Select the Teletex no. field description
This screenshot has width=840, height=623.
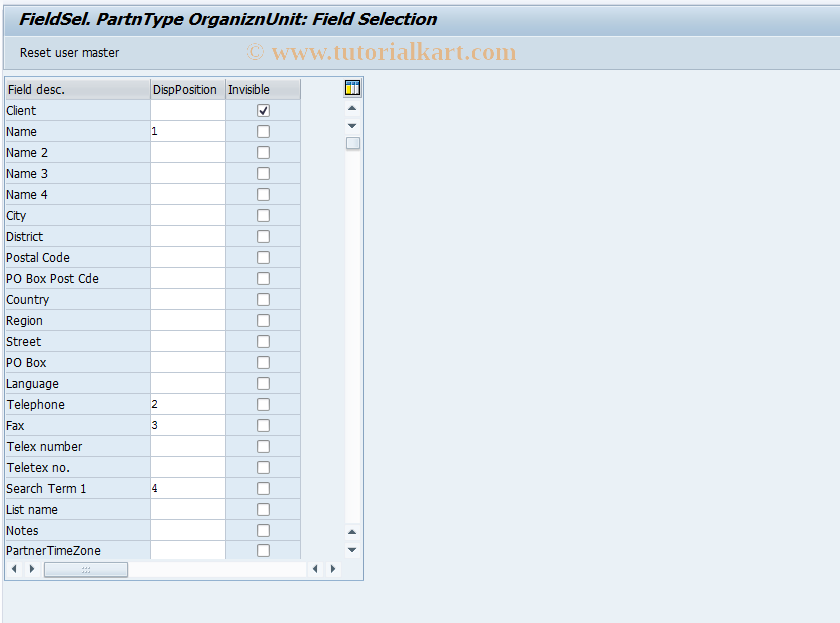[78, 468]
